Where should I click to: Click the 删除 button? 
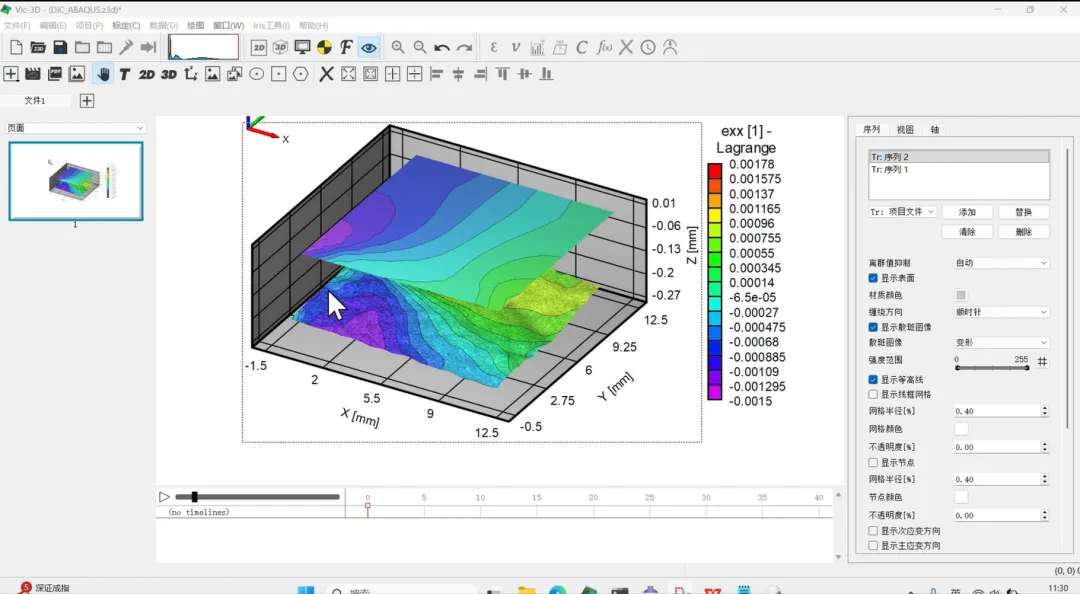[1023, 232]
